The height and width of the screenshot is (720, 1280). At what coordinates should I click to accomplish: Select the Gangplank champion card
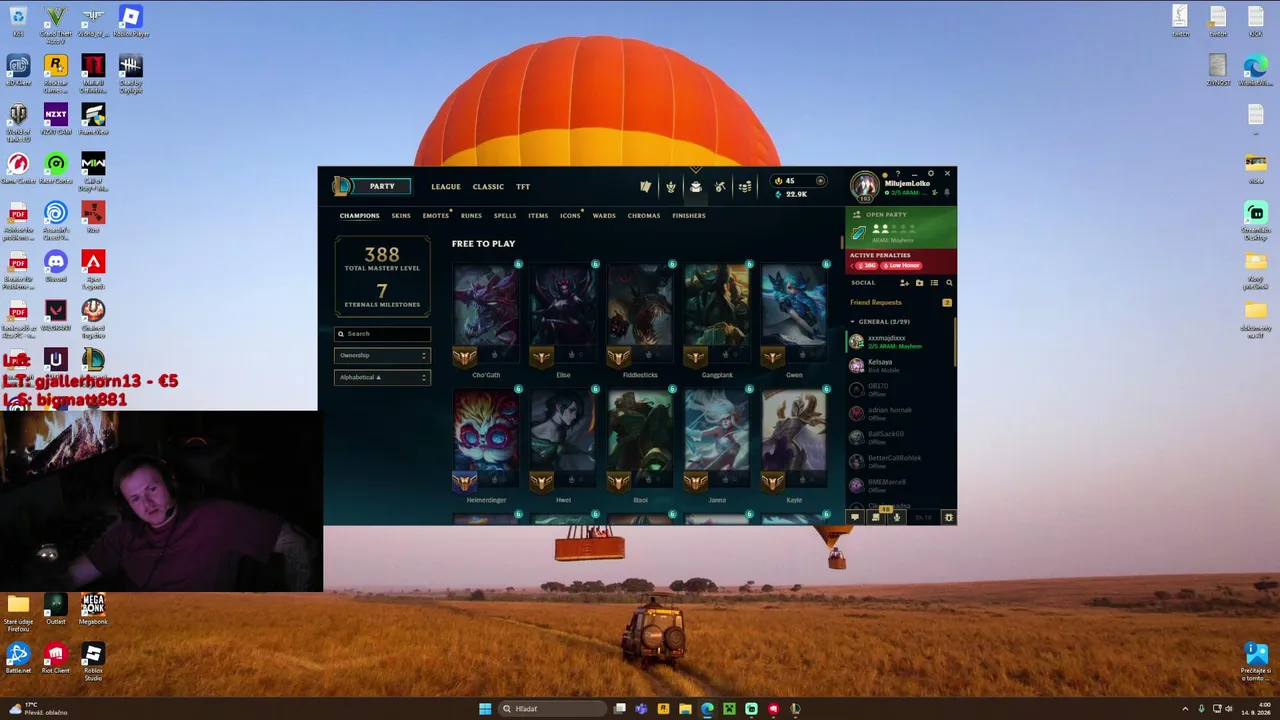[717, 319]
